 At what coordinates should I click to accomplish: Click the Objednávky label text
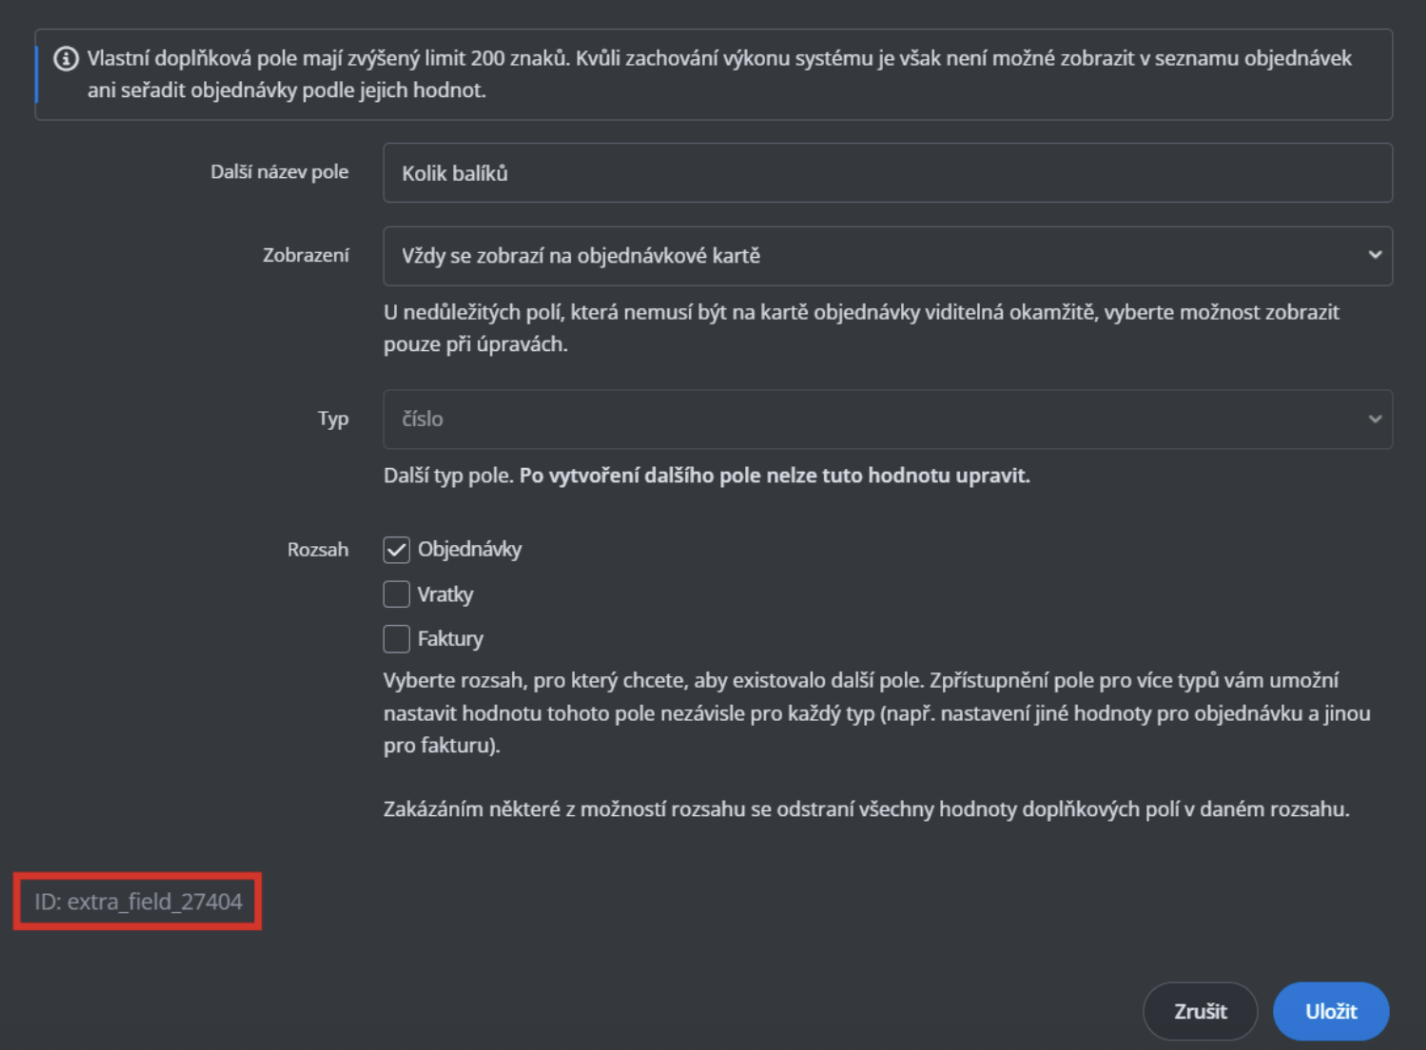(x=470, y=550)
